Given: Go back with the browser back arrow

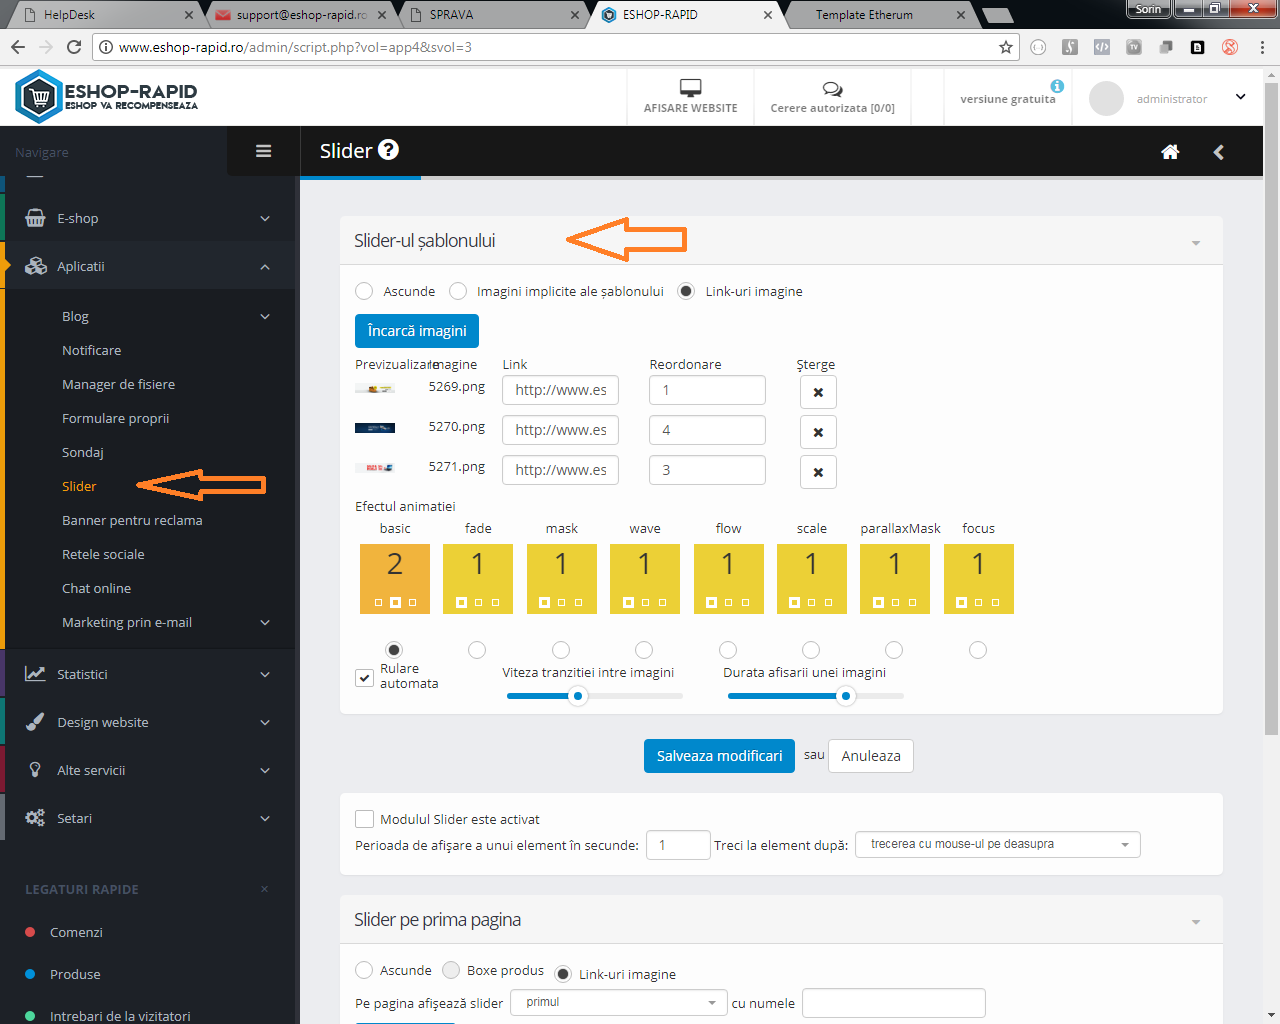Looking at the screenshot, I should pos(18,47).
